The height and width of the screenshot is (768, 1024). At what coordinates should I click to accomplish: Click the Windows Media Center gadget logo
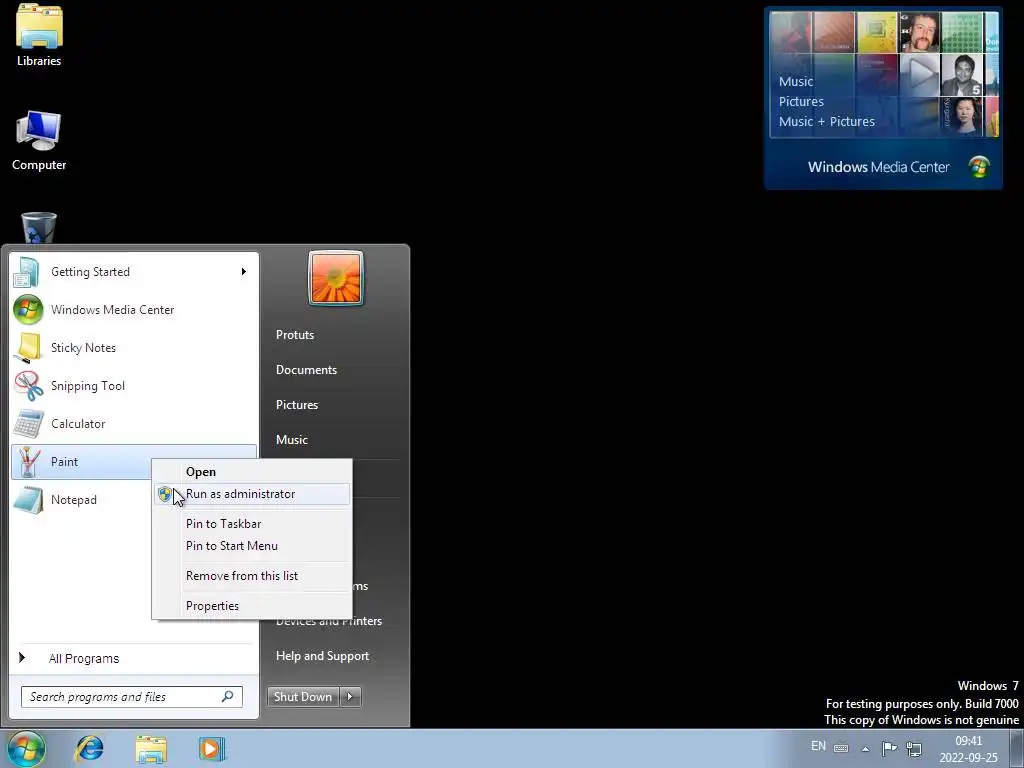pyautogui.click(x=979, y=167)
